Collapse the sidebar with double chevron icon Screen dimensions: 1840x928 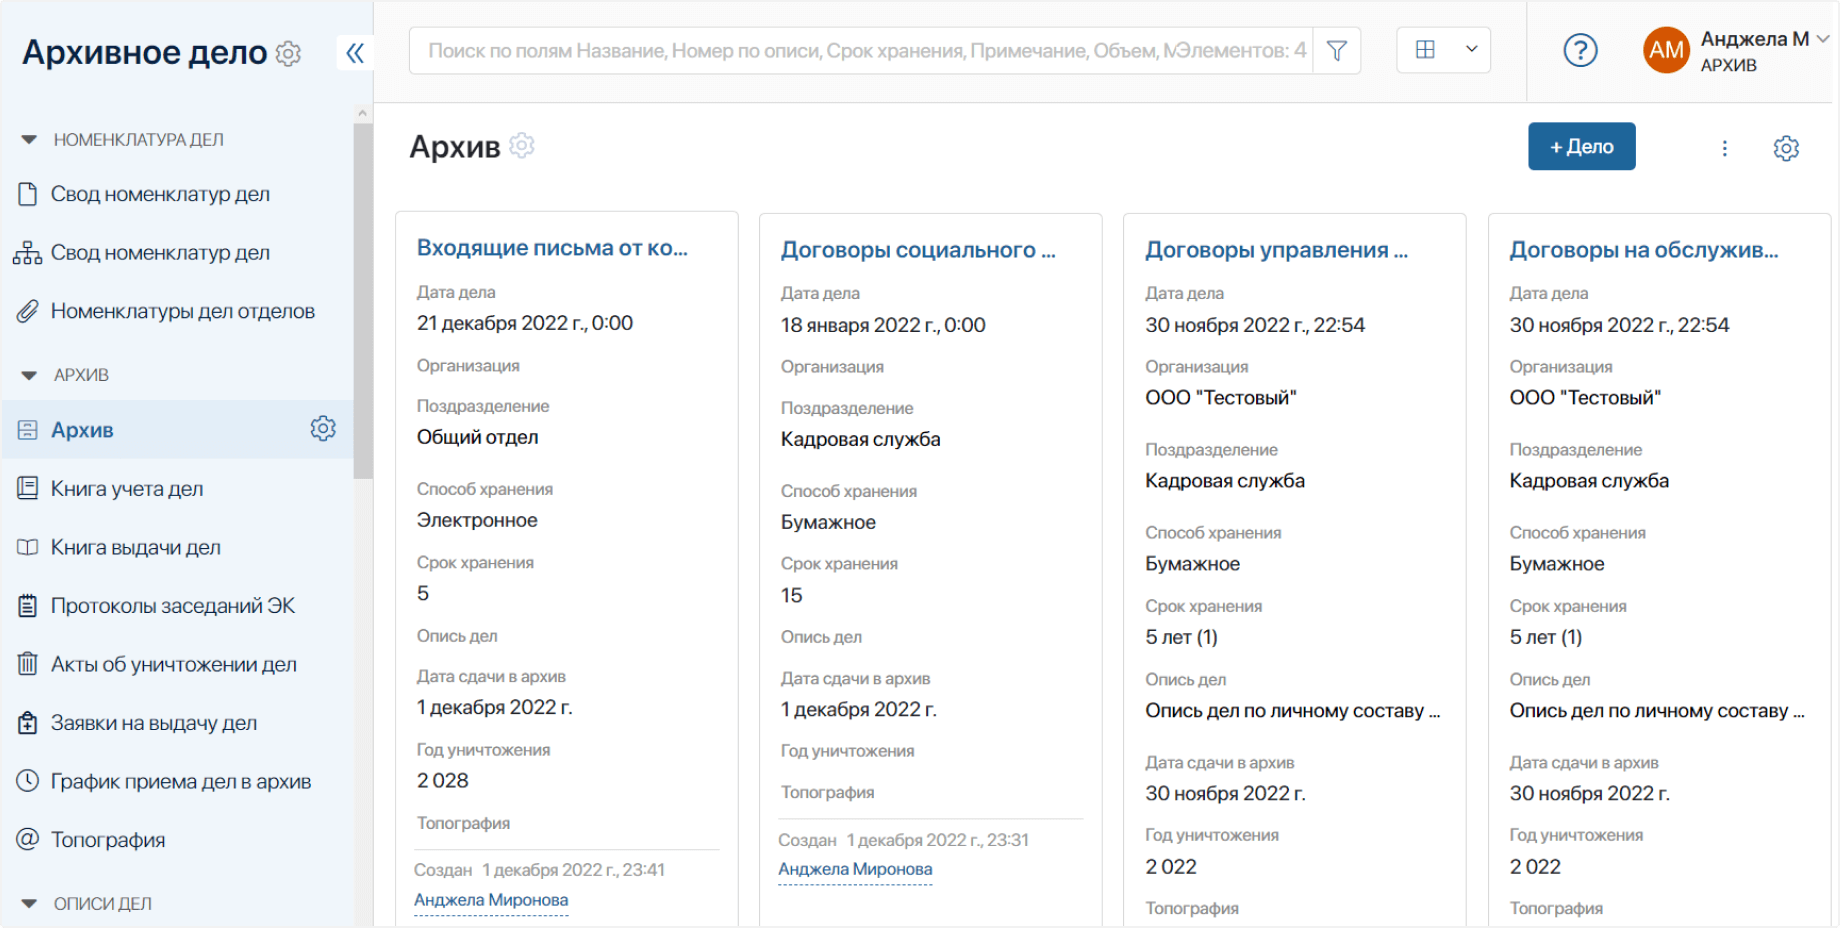click(x=355, y=53)
